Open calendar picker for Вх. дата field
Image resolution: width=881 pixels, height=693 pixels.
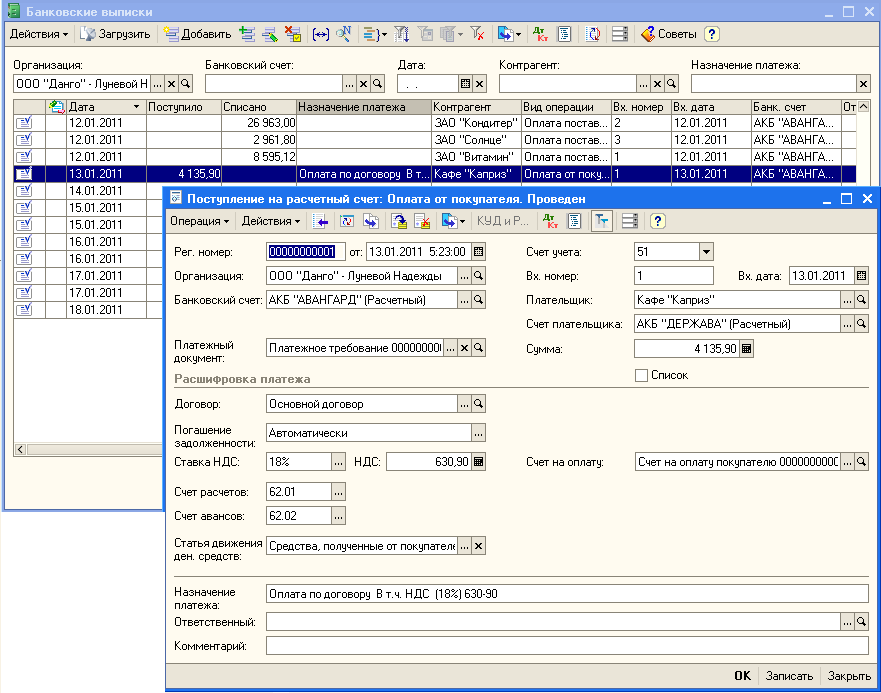coord(862,276)
